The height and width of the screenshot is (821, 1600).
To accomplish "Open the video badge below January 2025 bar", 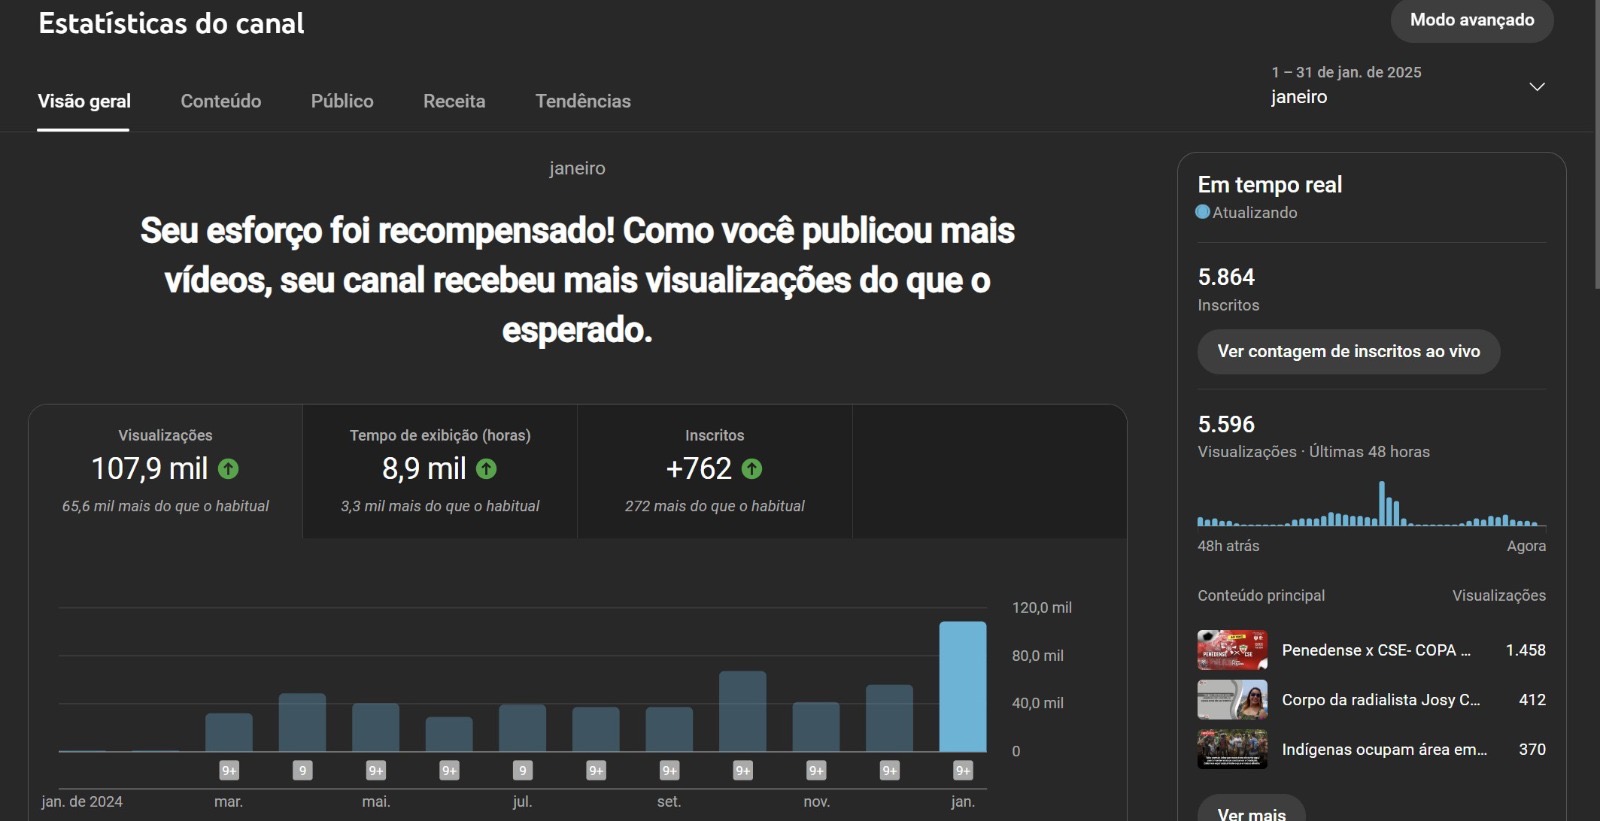I will [x=963, y=770].
